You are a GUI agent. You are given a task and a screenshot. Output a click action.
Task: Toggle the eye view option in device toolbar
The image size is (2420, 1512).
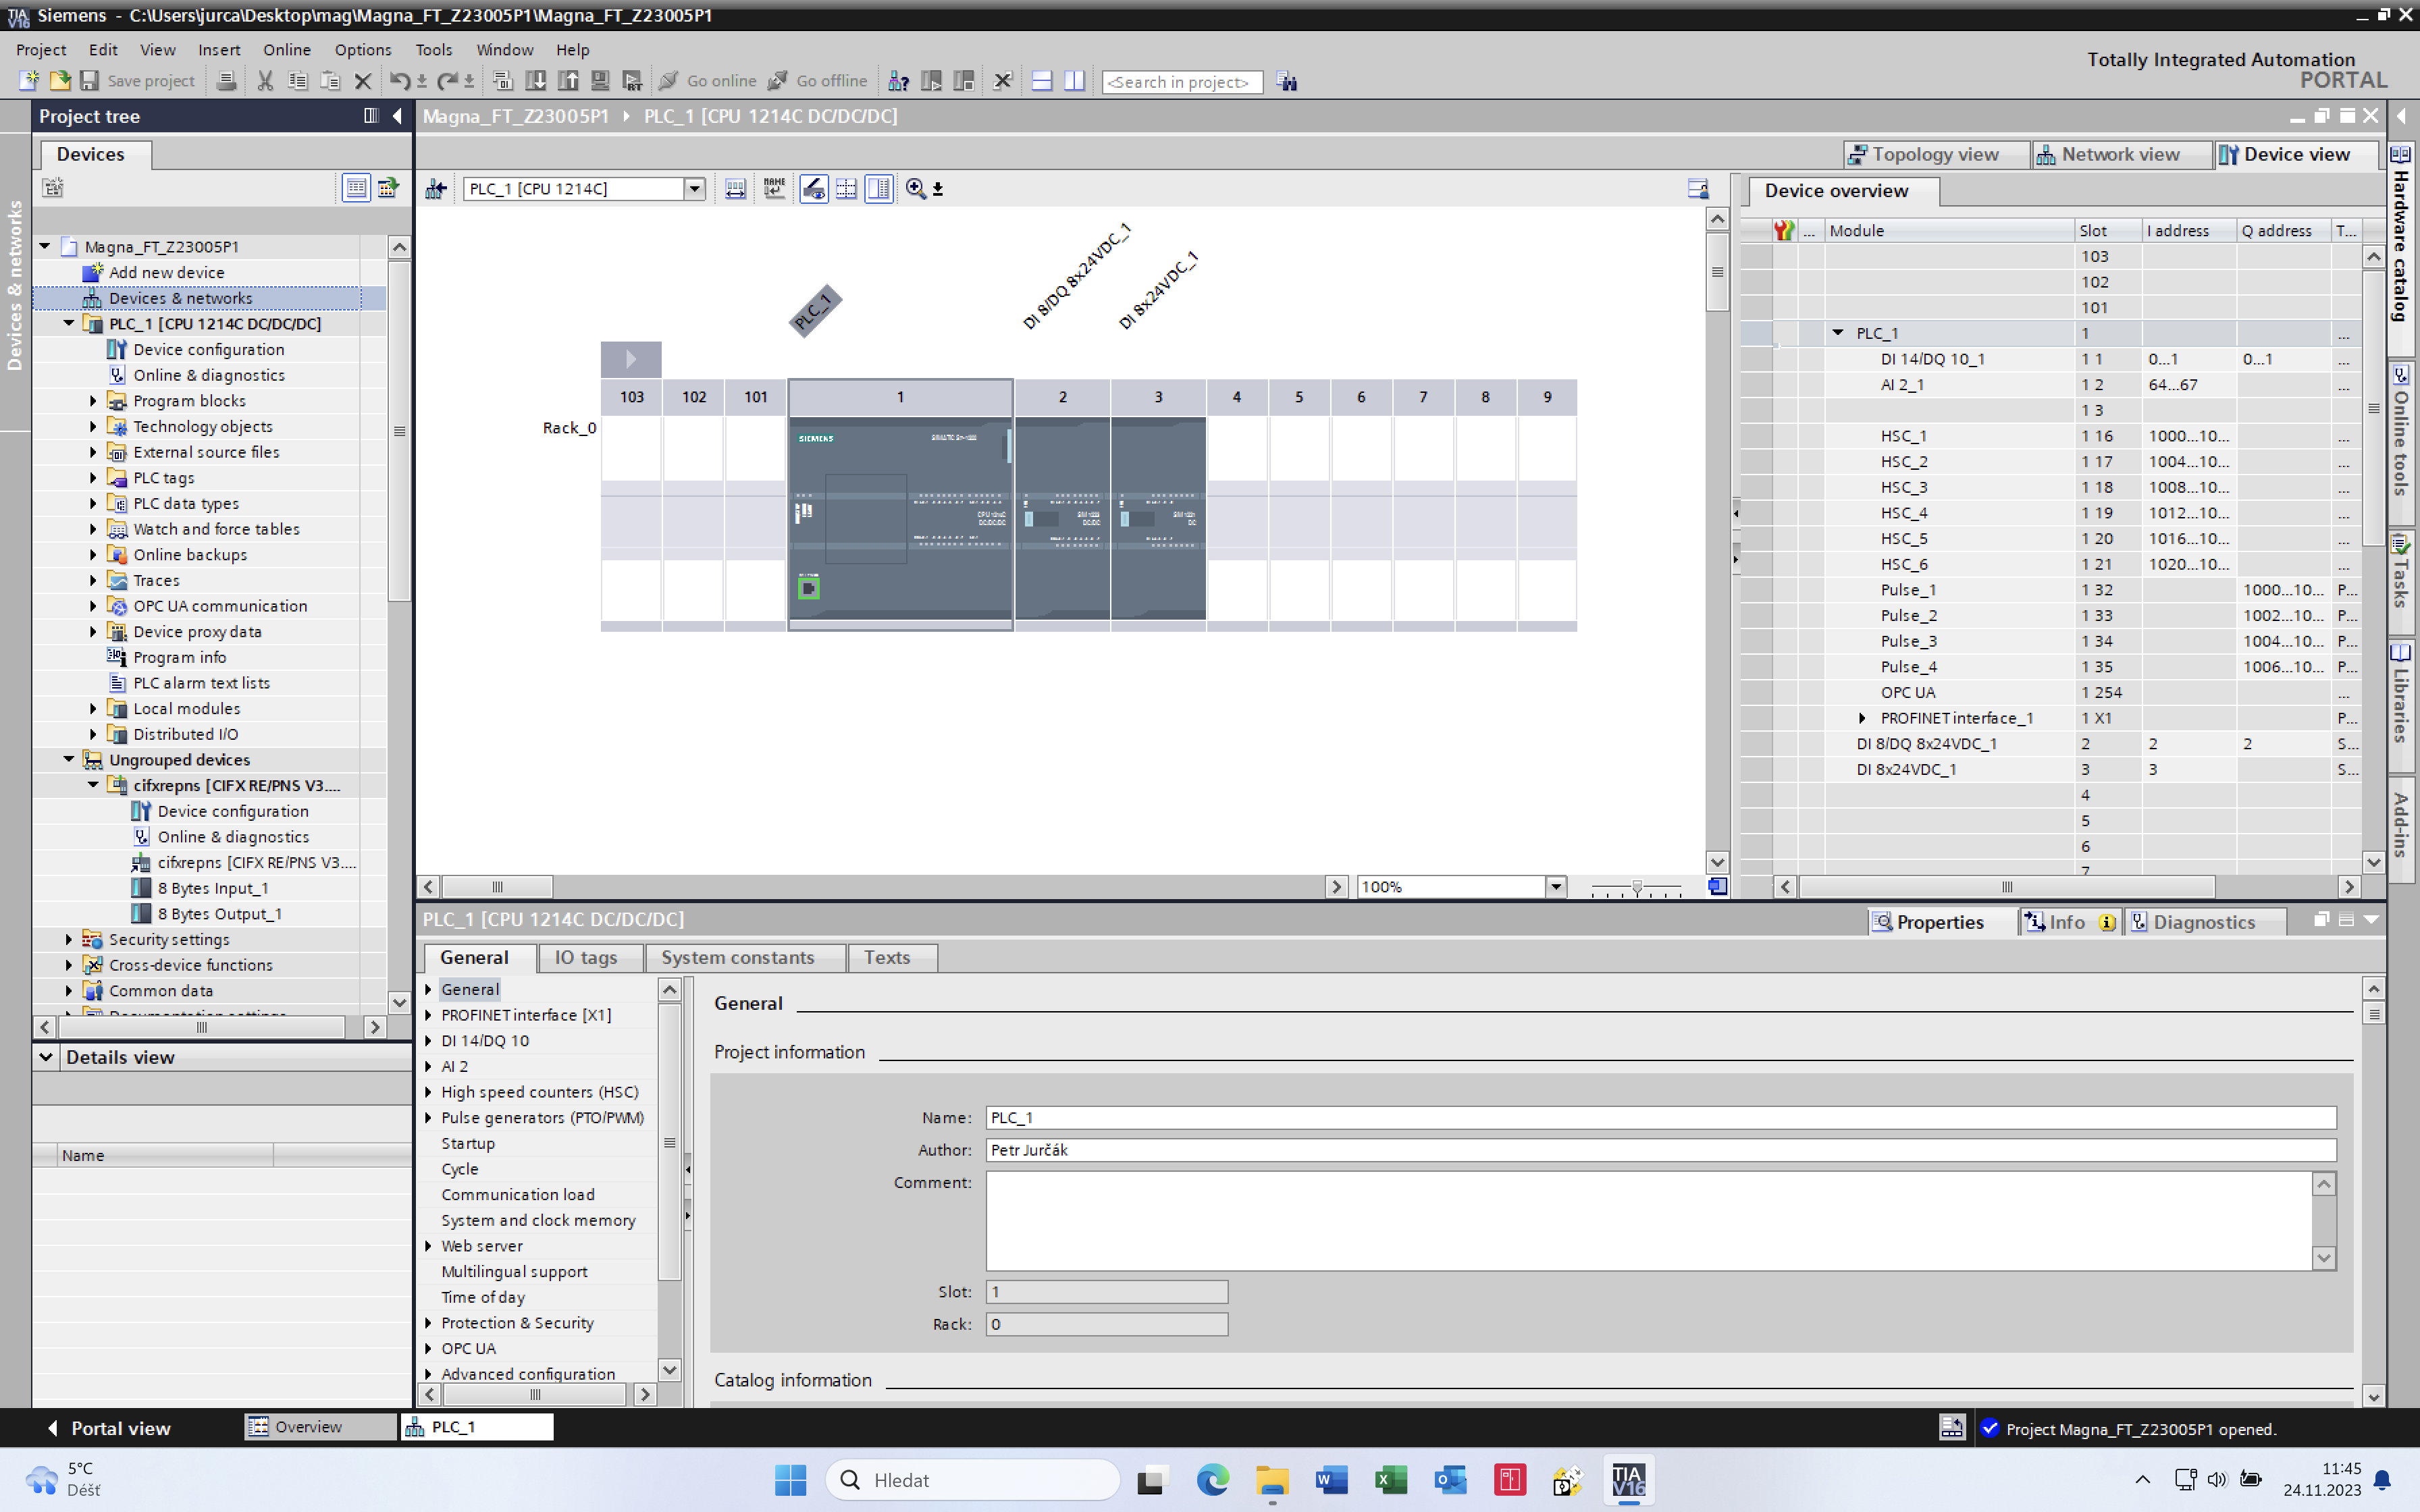point(814,189)
